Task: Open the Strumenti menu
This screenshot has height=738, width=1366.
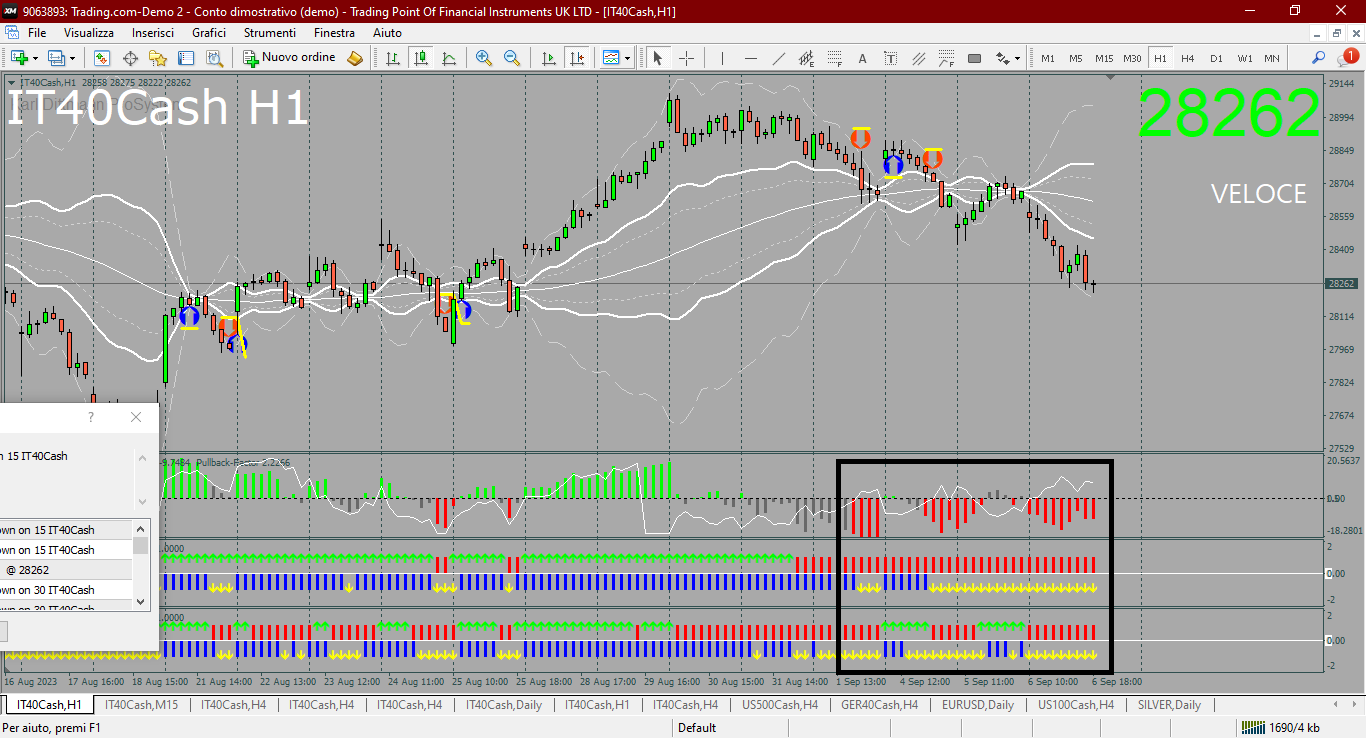Action: (x=270, y=33)
